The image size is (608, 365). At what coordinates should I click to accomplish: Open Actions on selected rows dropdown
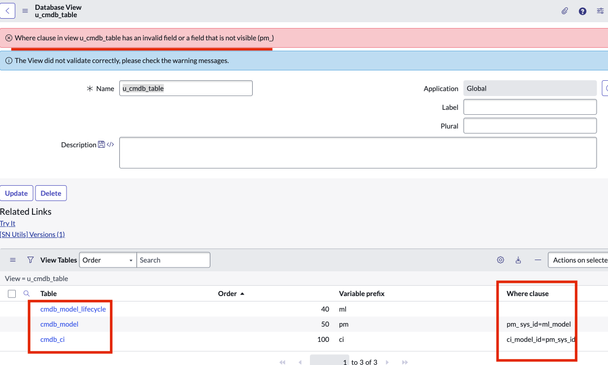coord(578,260)
